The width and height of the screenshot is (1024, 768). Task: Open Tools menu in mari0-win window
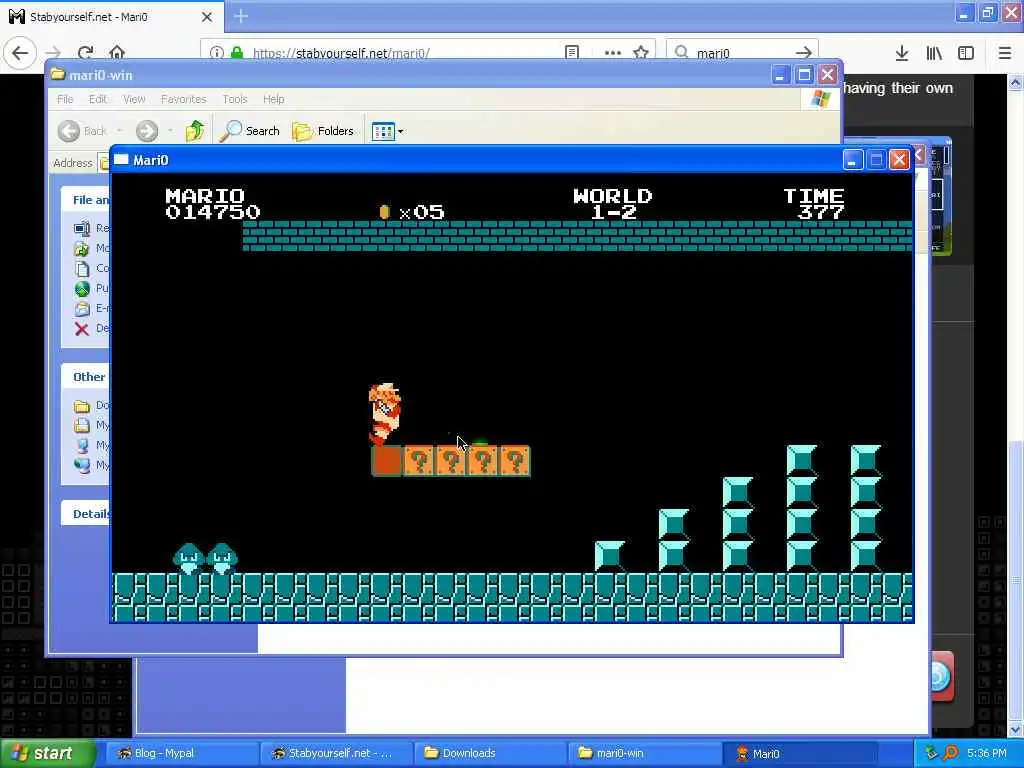click(234, 99)
